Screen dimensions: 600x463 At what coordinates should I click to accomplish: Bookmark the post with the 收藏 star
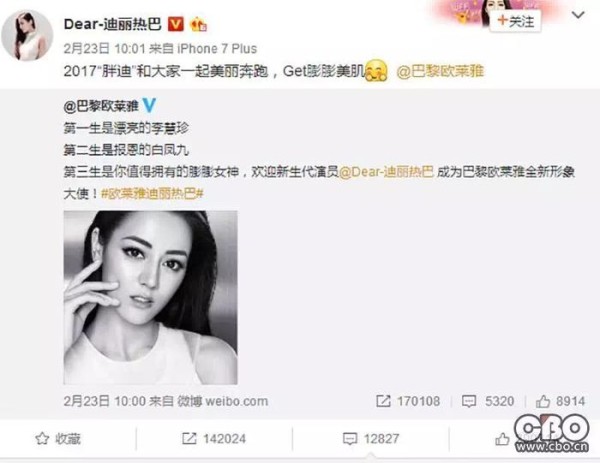pos(58,439)
